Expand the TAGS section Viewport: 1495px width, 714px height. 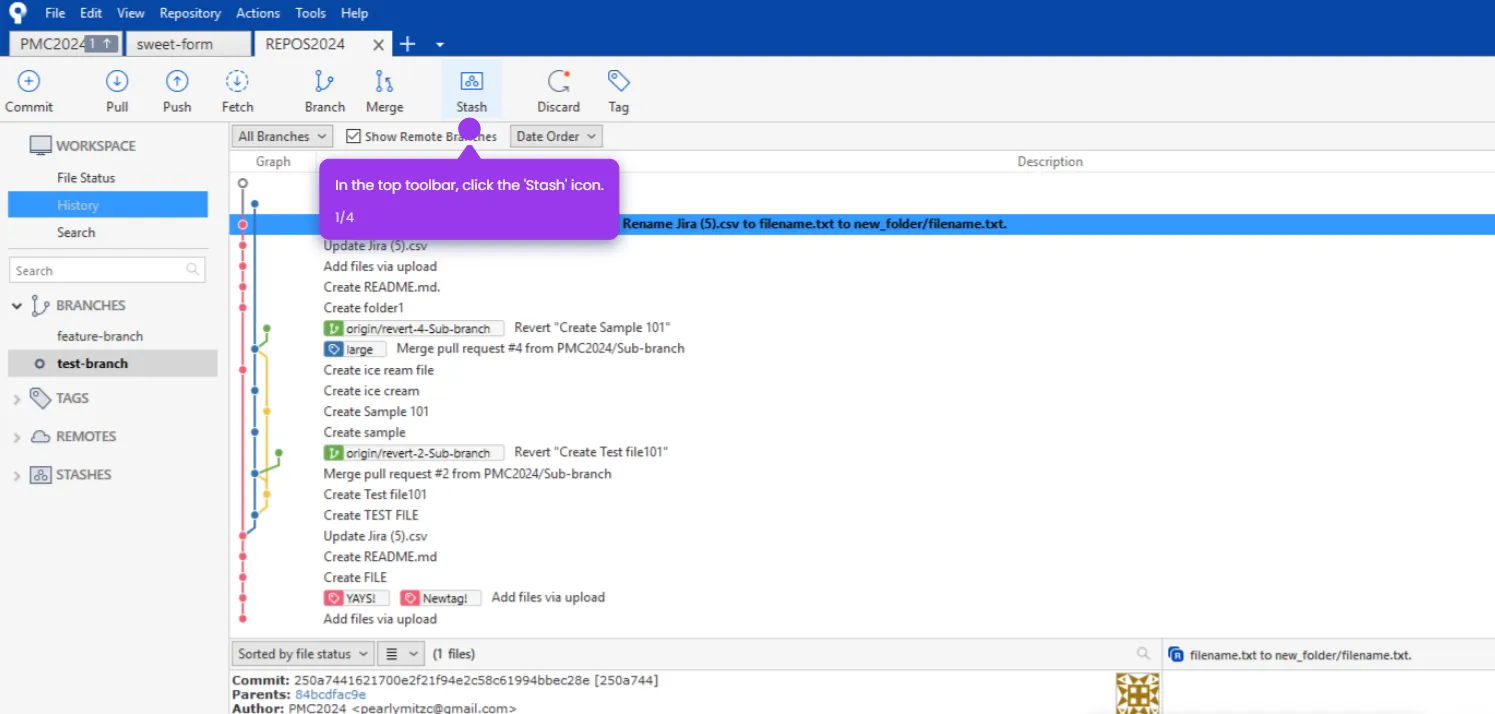click(17, 399)
